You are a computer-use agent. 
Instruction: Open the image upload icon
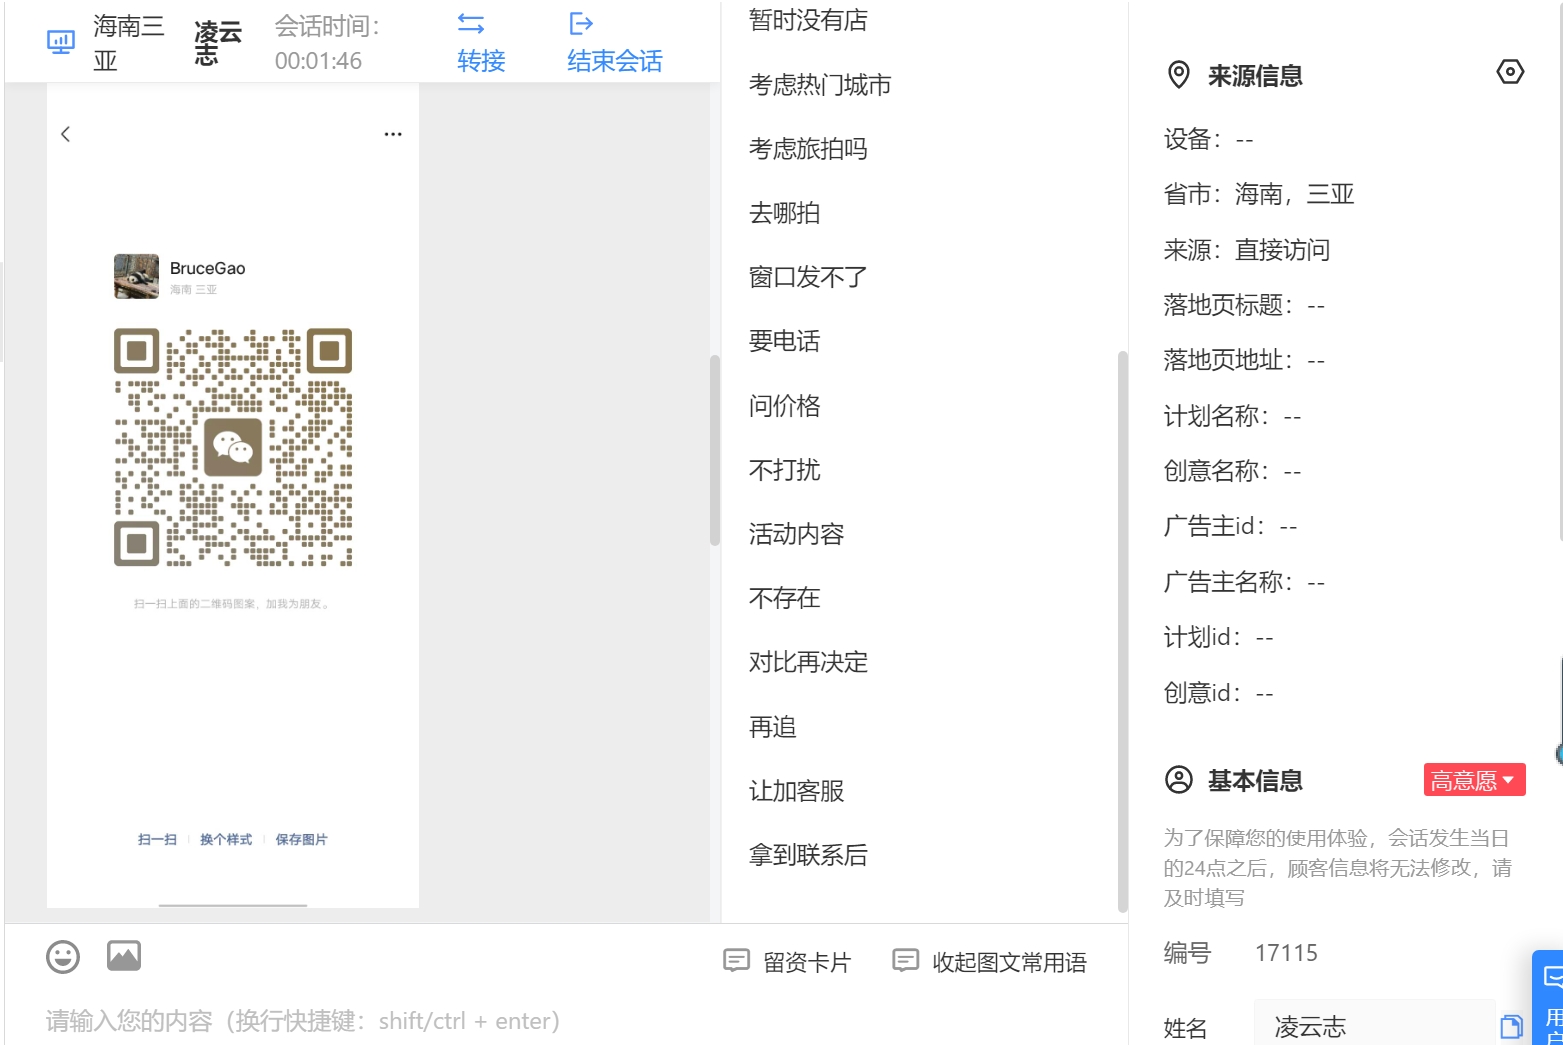click(x=124, y=956)
